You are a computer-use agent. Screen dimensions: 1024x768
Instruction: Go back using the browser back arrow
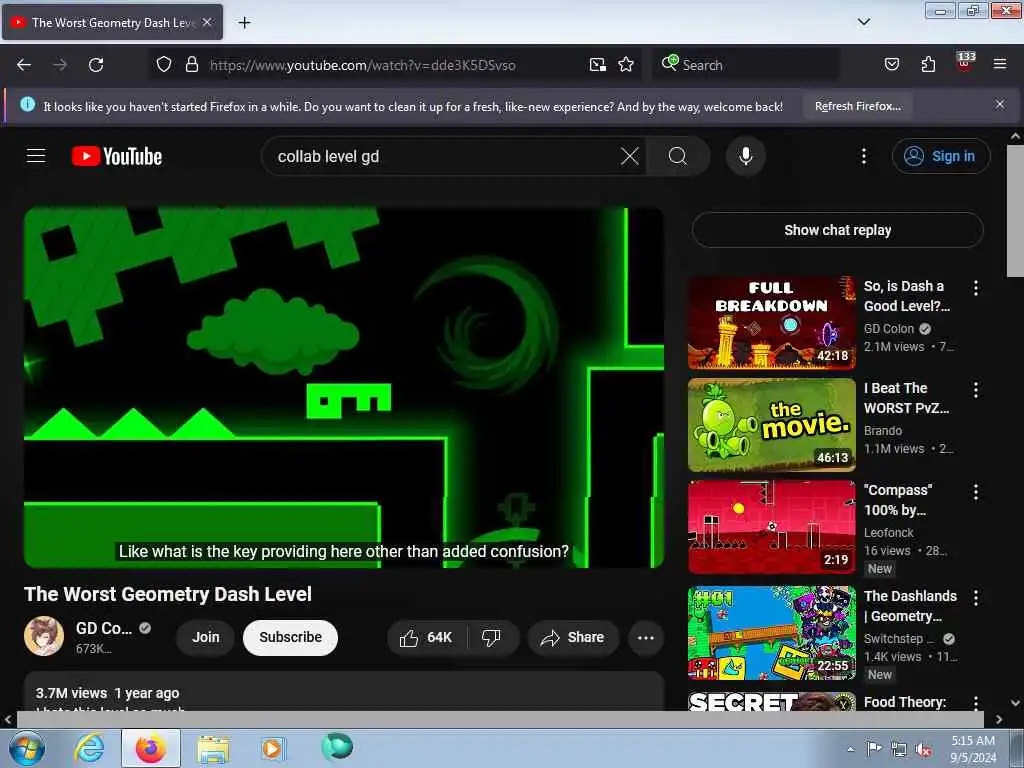pos(24,65)
